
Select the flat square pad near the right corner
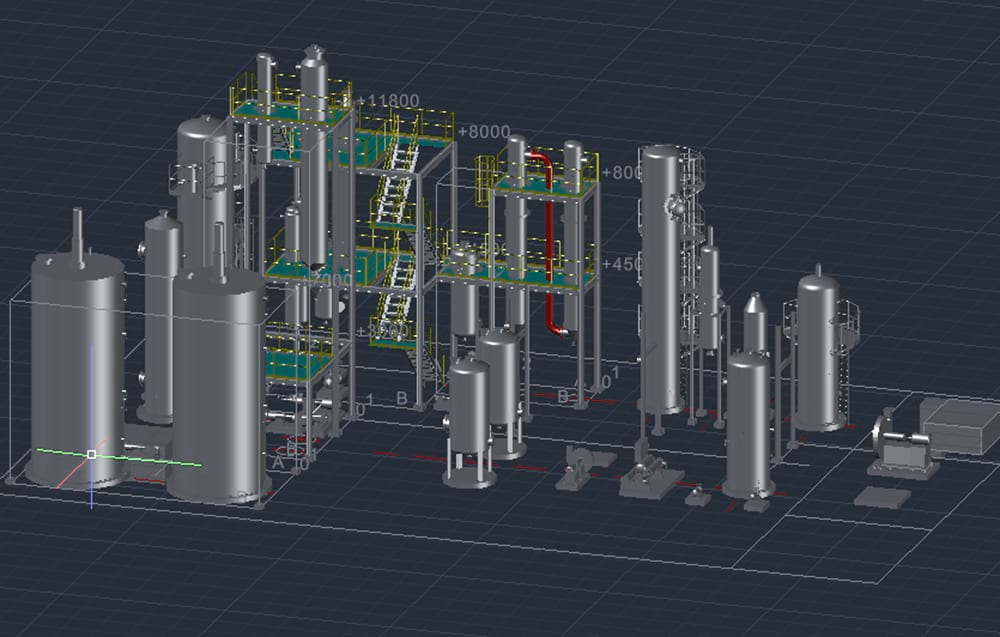coord(882,497)
